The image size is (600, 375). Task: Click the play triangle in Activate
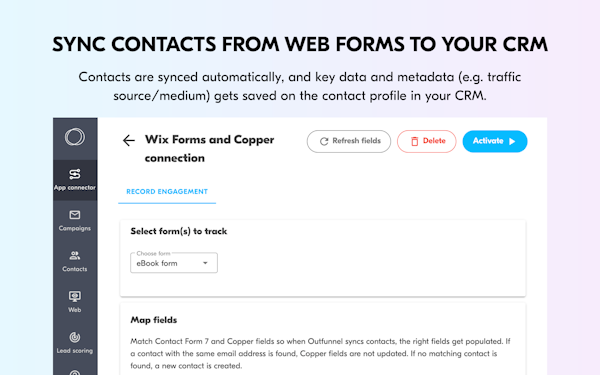click(512, 141)
